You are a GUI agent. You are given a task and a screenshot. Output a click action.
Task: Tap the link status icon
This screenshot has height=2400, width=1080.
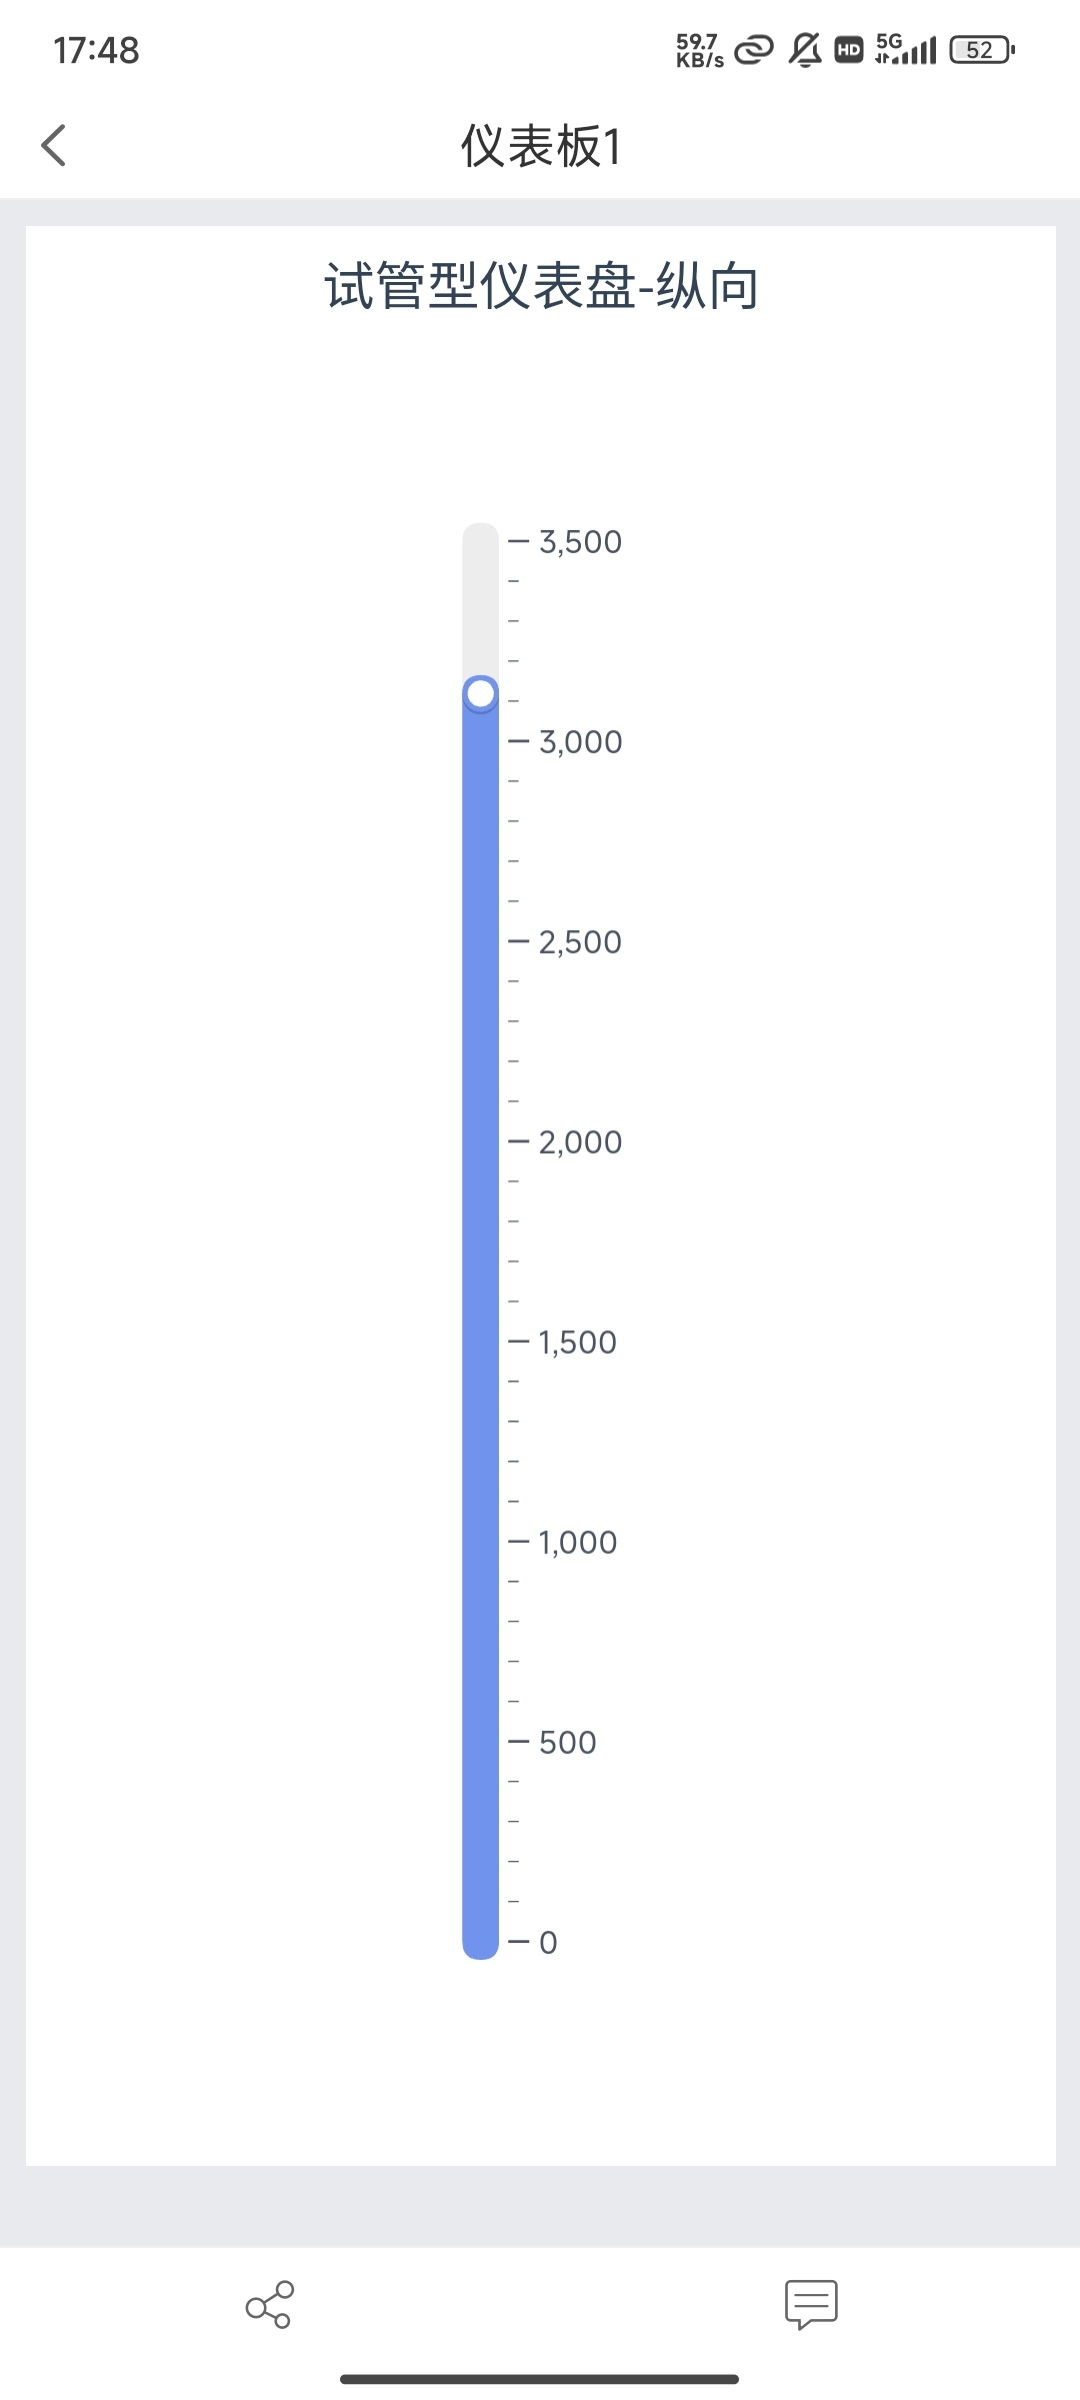754,50
